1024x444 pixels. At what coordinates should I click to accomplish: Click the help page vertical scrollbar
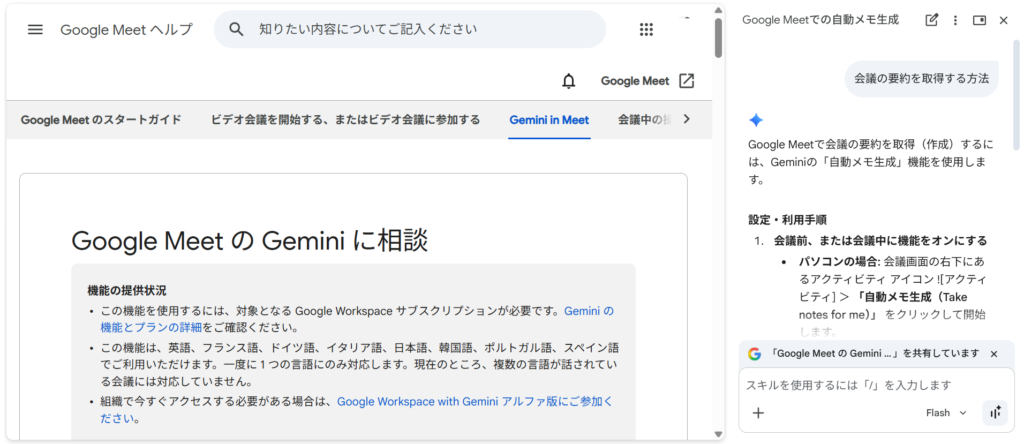pyautogui.click(x=718, y=38)
